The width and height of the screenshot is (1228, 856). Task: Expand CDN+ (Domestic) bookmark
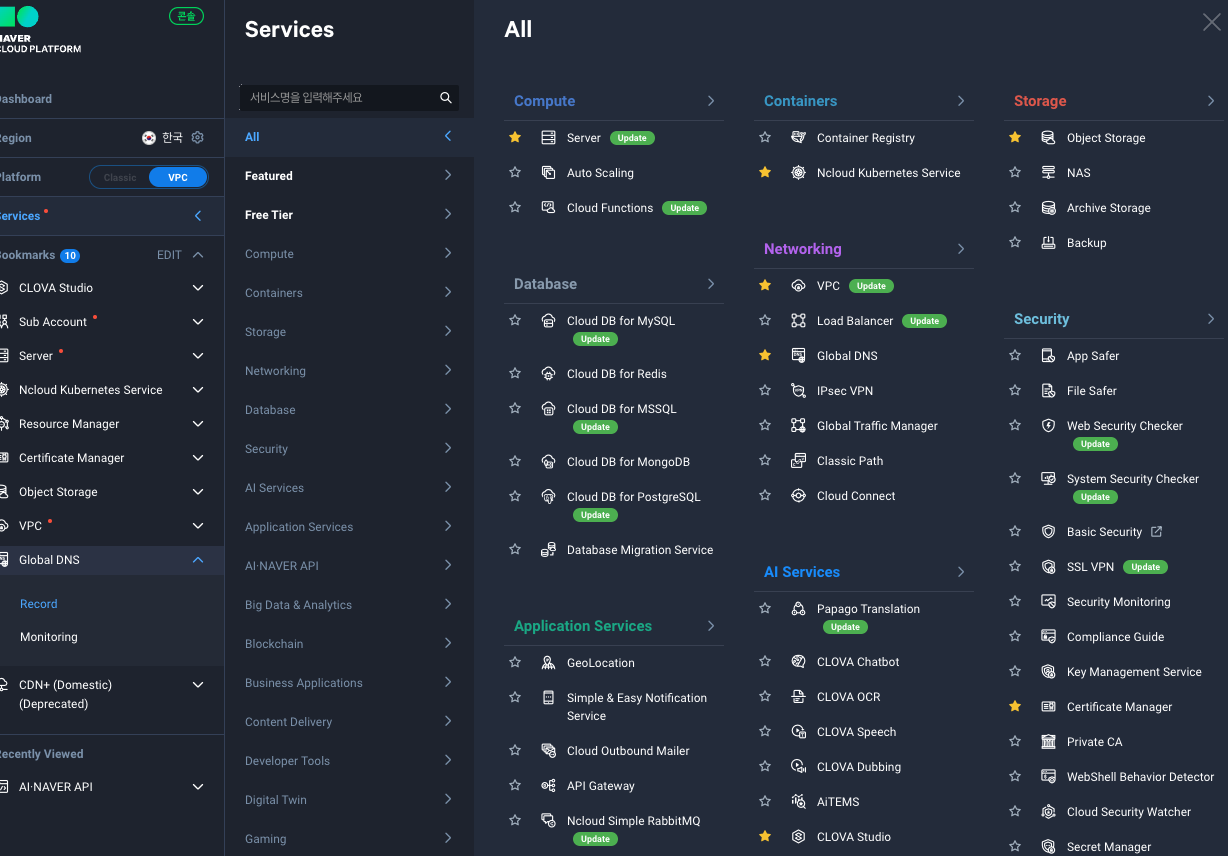click(198, 685)
